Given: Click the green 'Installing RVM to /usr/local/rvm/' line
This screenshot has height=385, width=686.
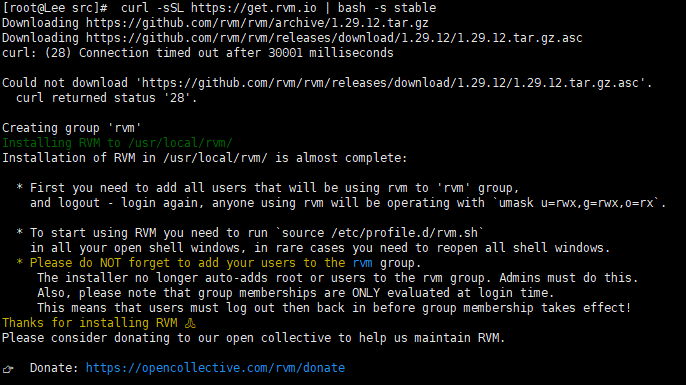Looking at the screenshot, I should coord(117,143).
